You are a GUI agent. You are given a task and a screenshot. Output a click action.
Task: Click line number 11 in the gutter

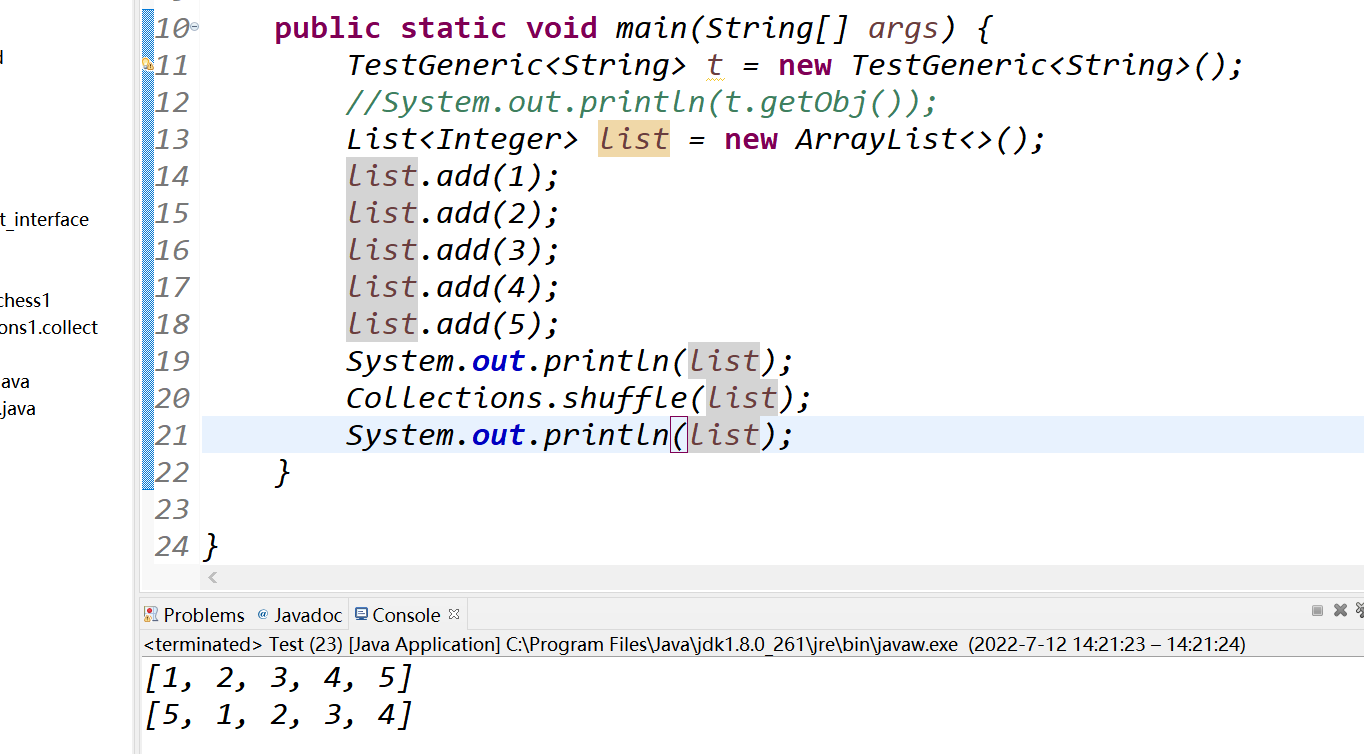click(x=172, y=65)
